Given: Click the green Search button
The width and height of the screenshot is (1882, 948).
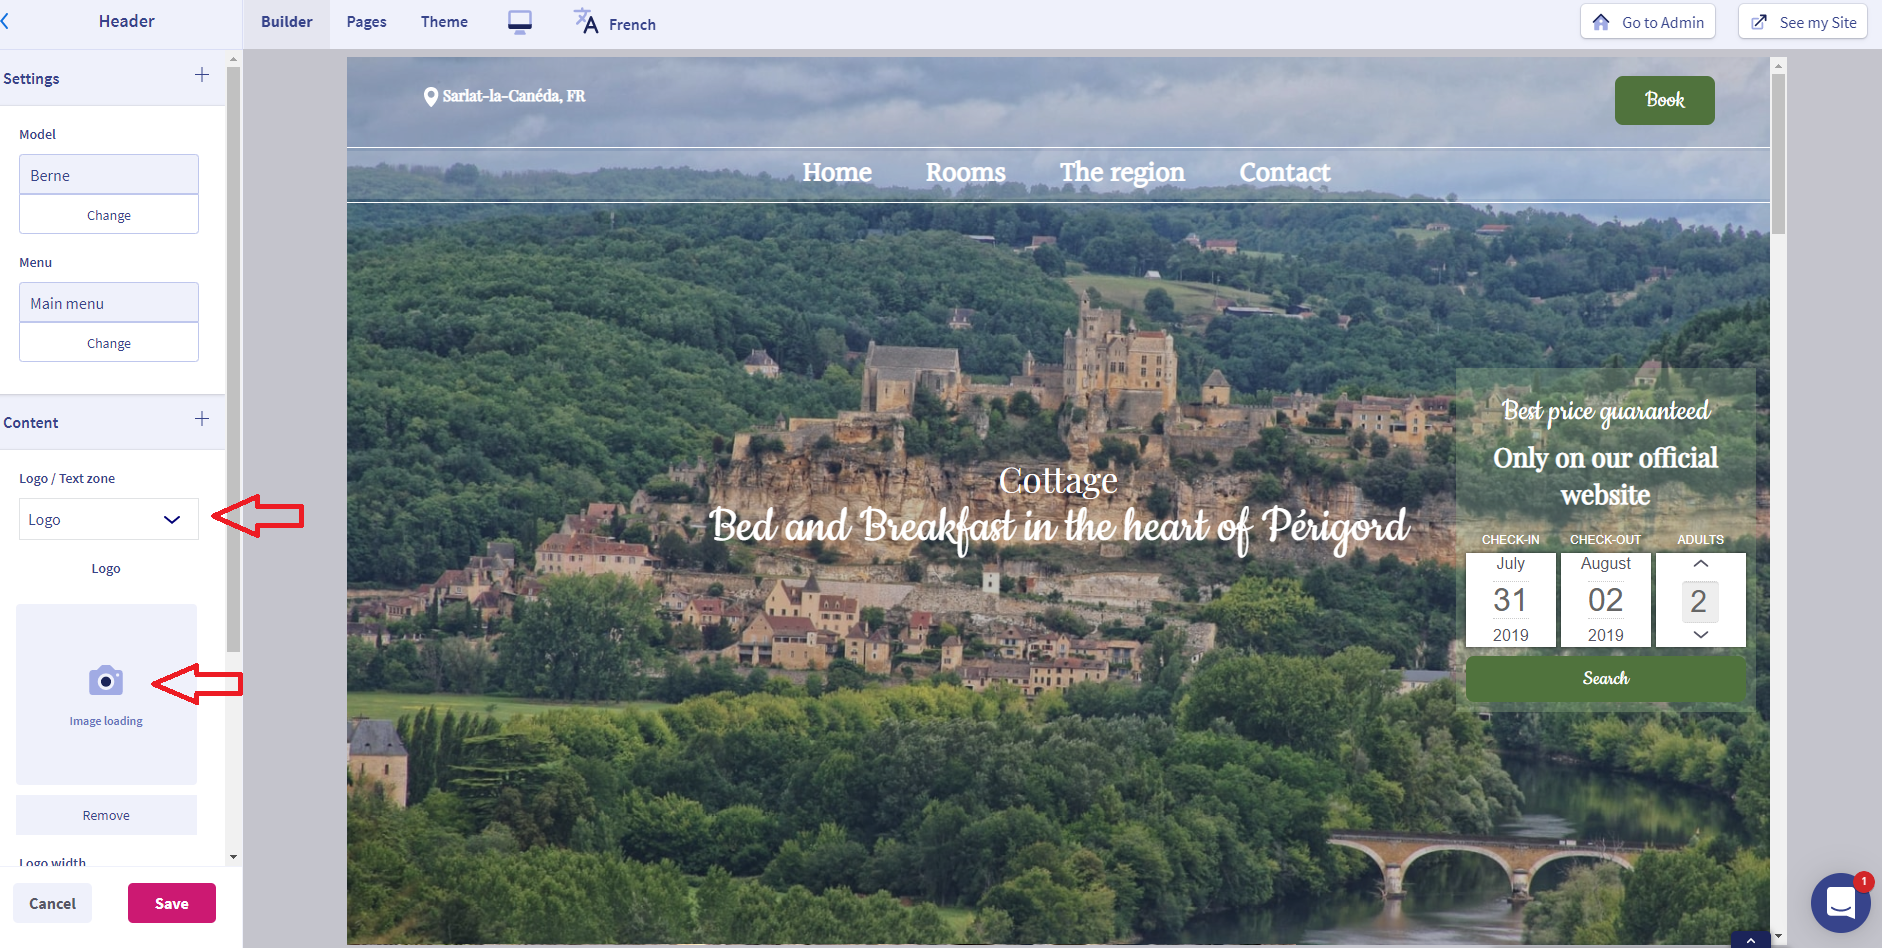Looking at the screenshot, I should pos(1605,678).
